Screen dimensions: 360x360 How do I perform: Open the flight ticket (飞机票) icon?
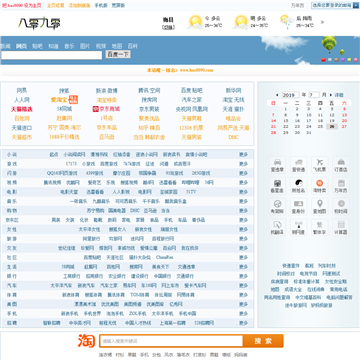[320, 162]
